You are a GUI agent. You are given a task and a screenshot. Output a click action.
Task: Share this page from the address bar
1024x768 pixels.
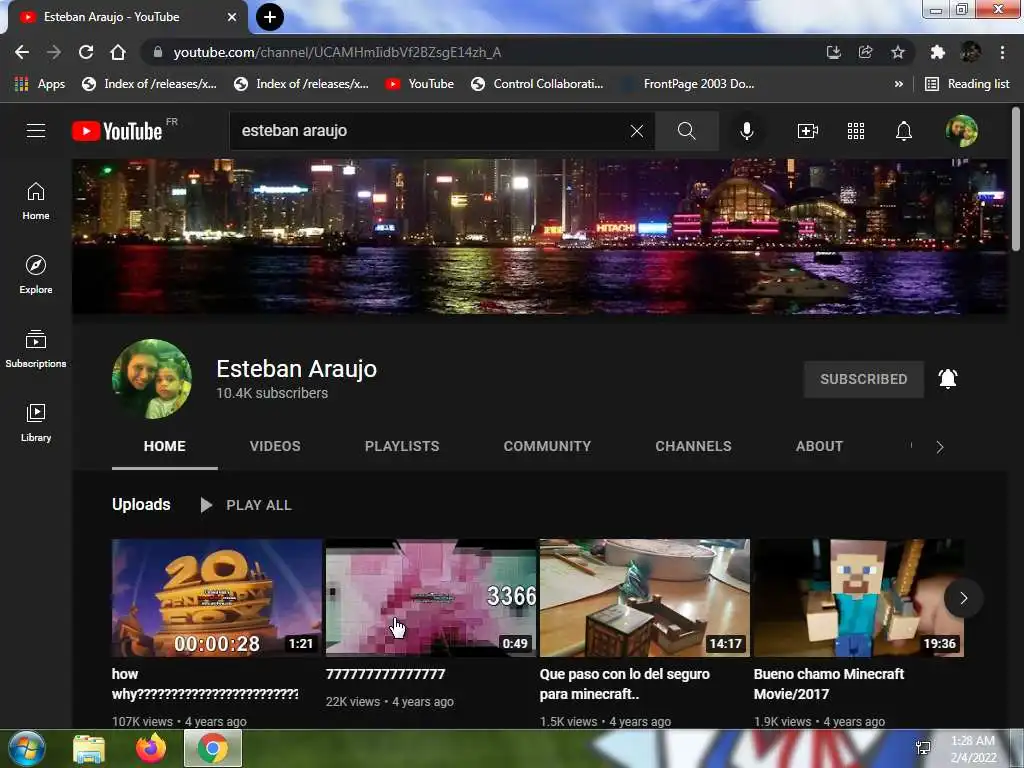(865, 52)
